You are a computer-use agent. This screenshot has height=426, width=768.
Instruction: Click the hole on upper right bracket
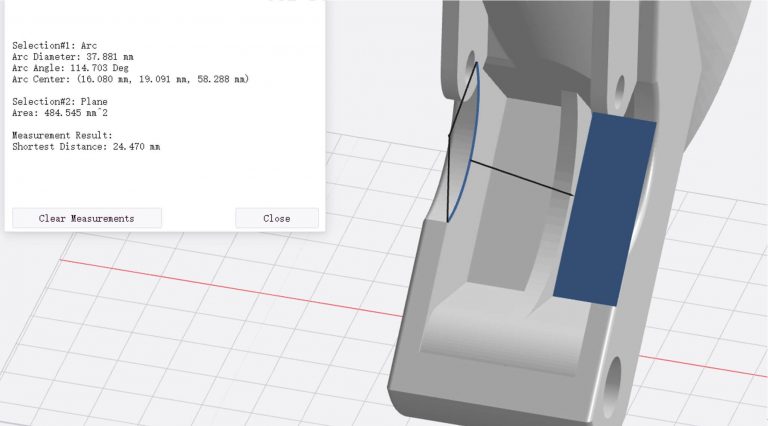click(x=620, y=90)
